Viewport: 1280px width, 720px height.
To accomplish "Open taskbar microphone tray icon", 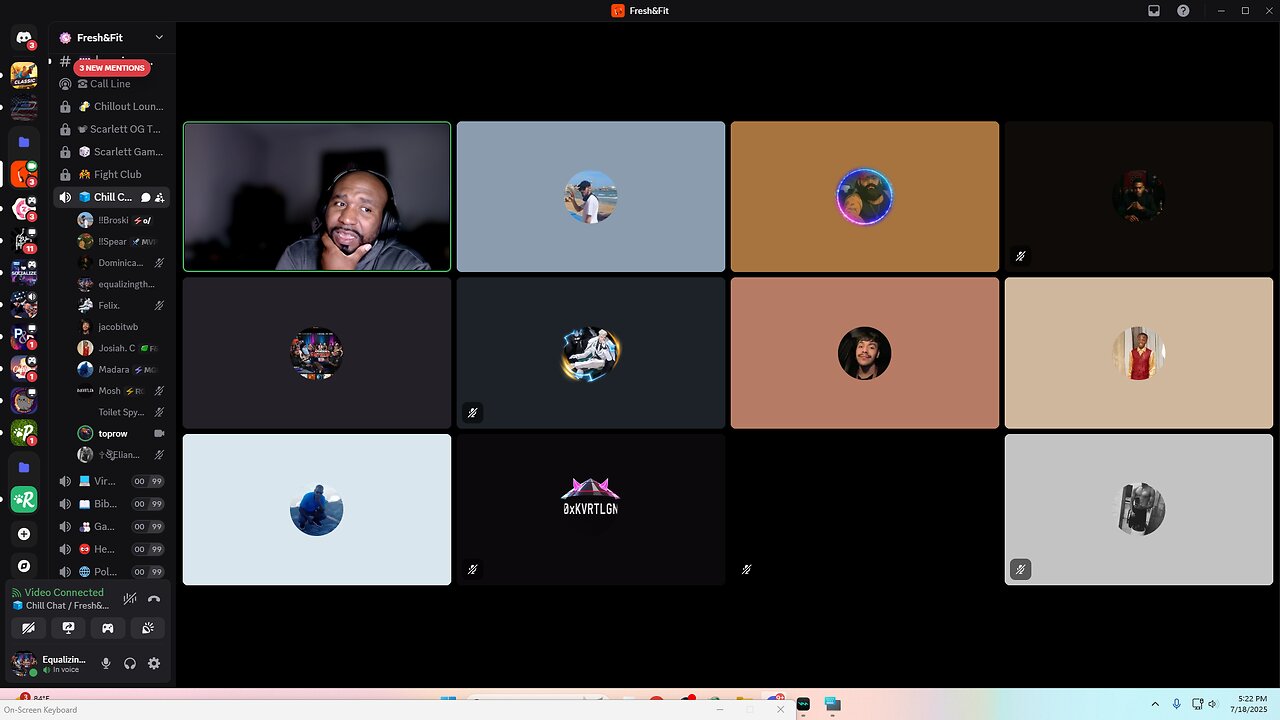I will 1176,704.
